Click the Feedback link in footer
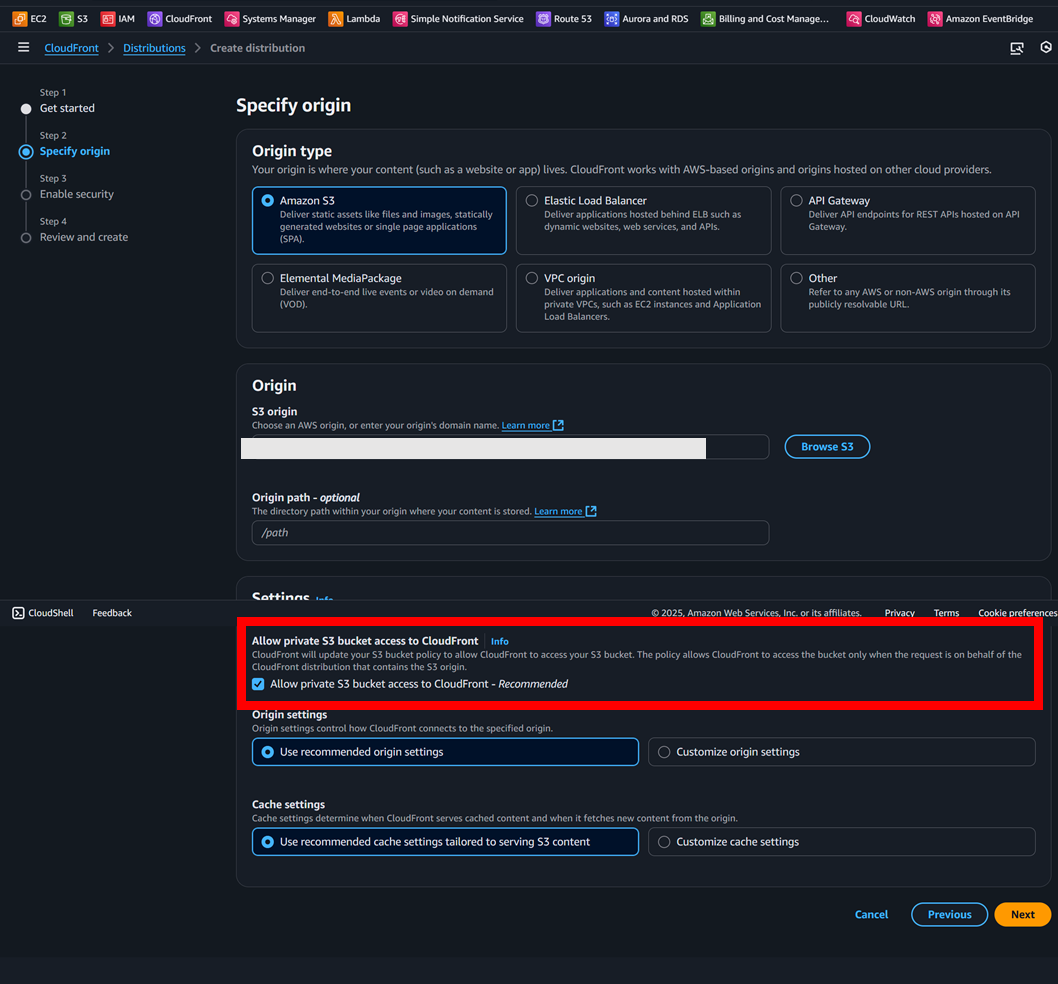This screenshot has height=984, width=1058. pos(112,613)
